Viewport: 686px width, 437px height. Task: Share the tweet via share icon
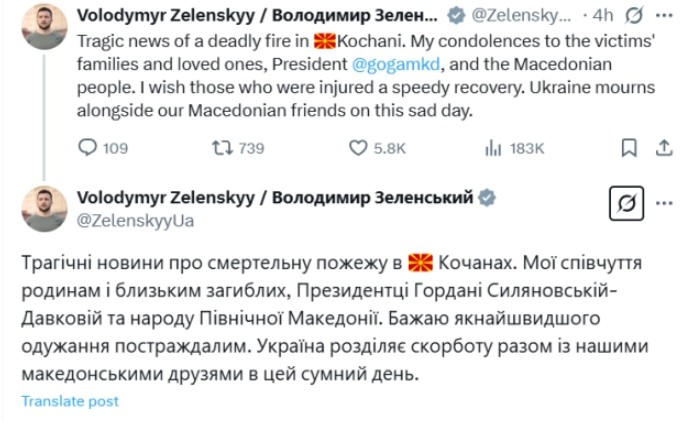661,148
